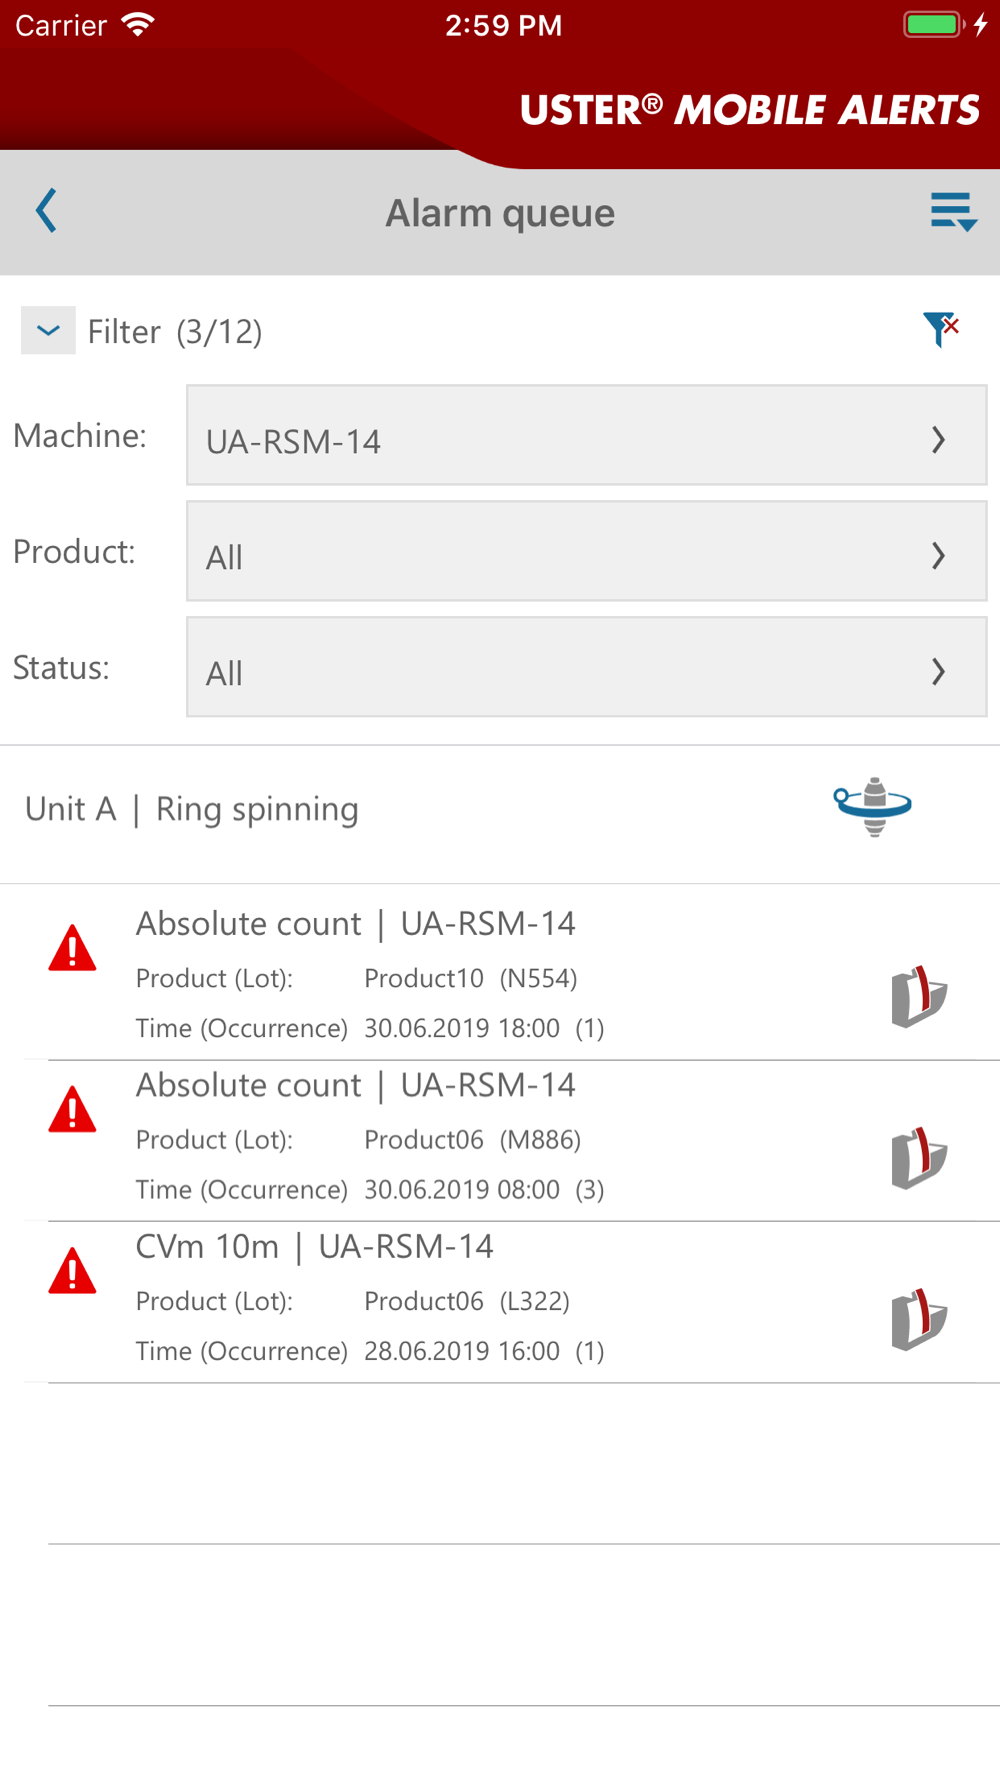
Task: Open logbook icon for lot M886 alarm
Action: click(x=918, y=1158)
